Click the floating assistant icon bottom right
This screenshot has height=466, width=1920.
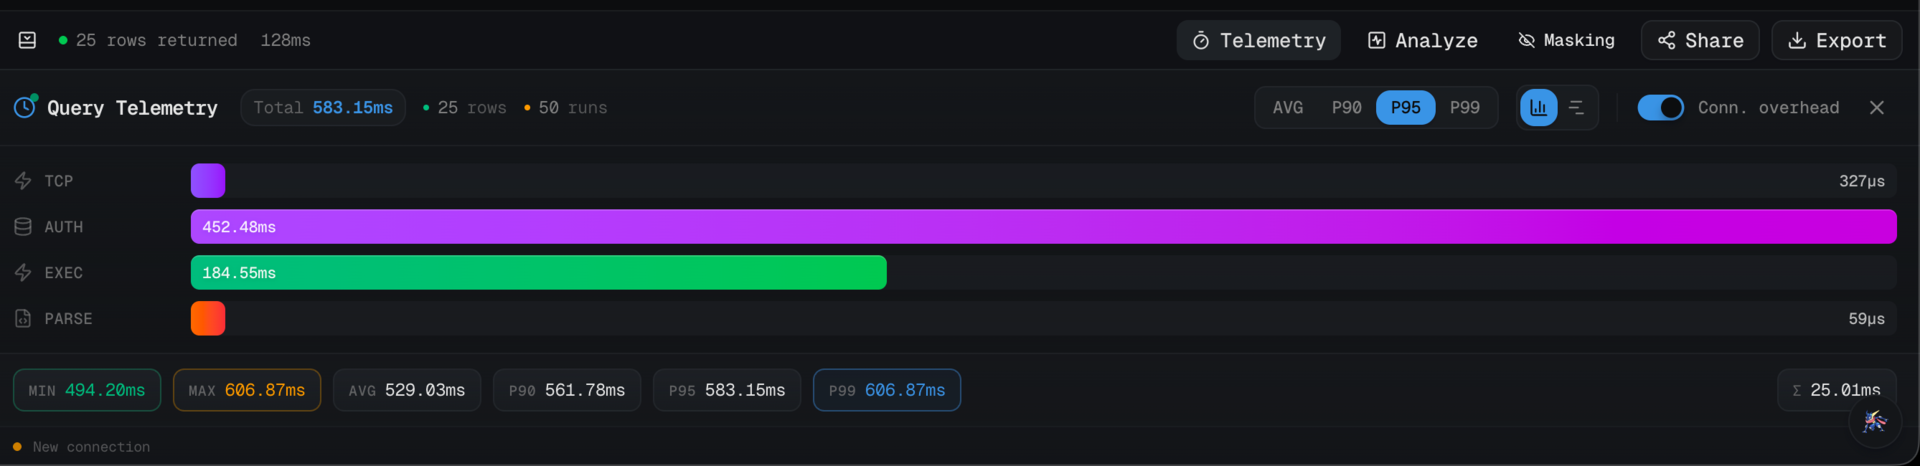point(1874,422)
